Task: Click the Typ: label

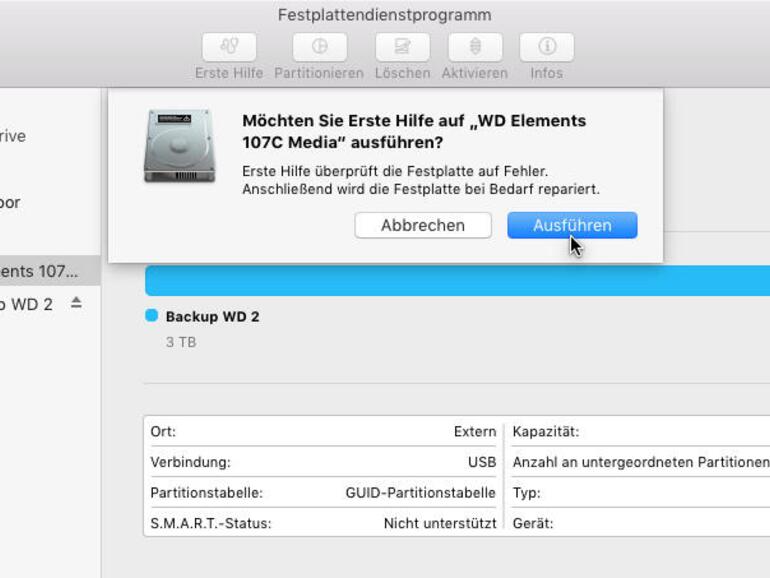Action: tap(526, 493)
